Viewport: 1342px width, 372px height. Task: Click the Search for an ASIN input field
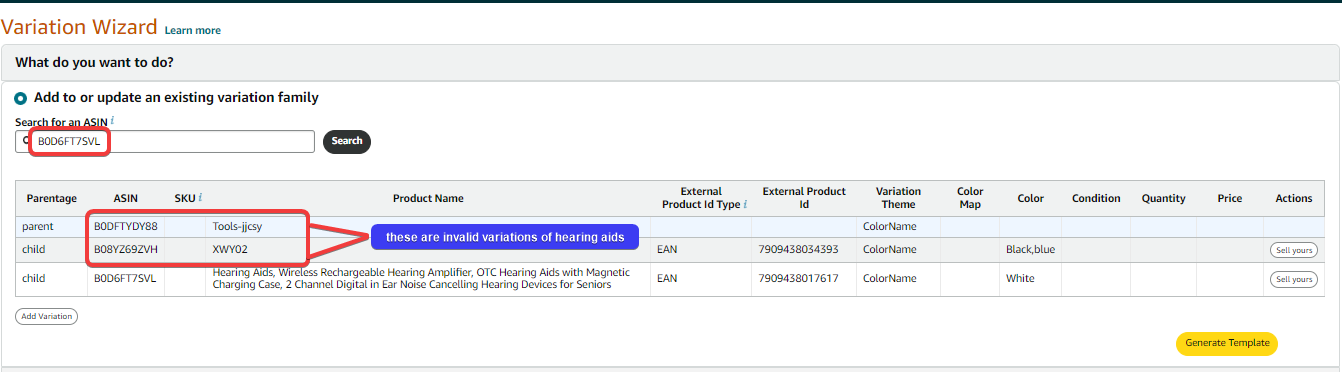(x=165, y=142)
